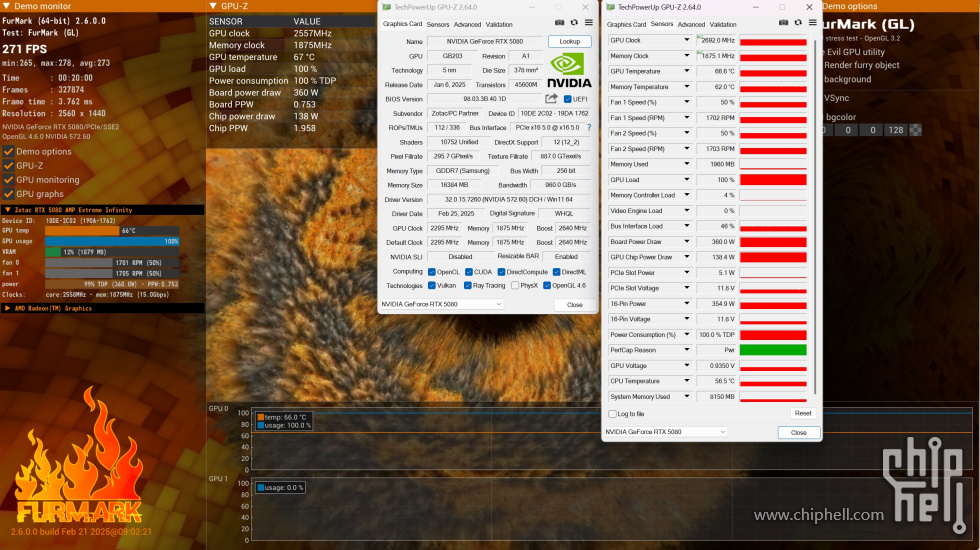Switch to Graphics Card tab in the Sensors window
The image size is (980, 550).
point(626,24)
